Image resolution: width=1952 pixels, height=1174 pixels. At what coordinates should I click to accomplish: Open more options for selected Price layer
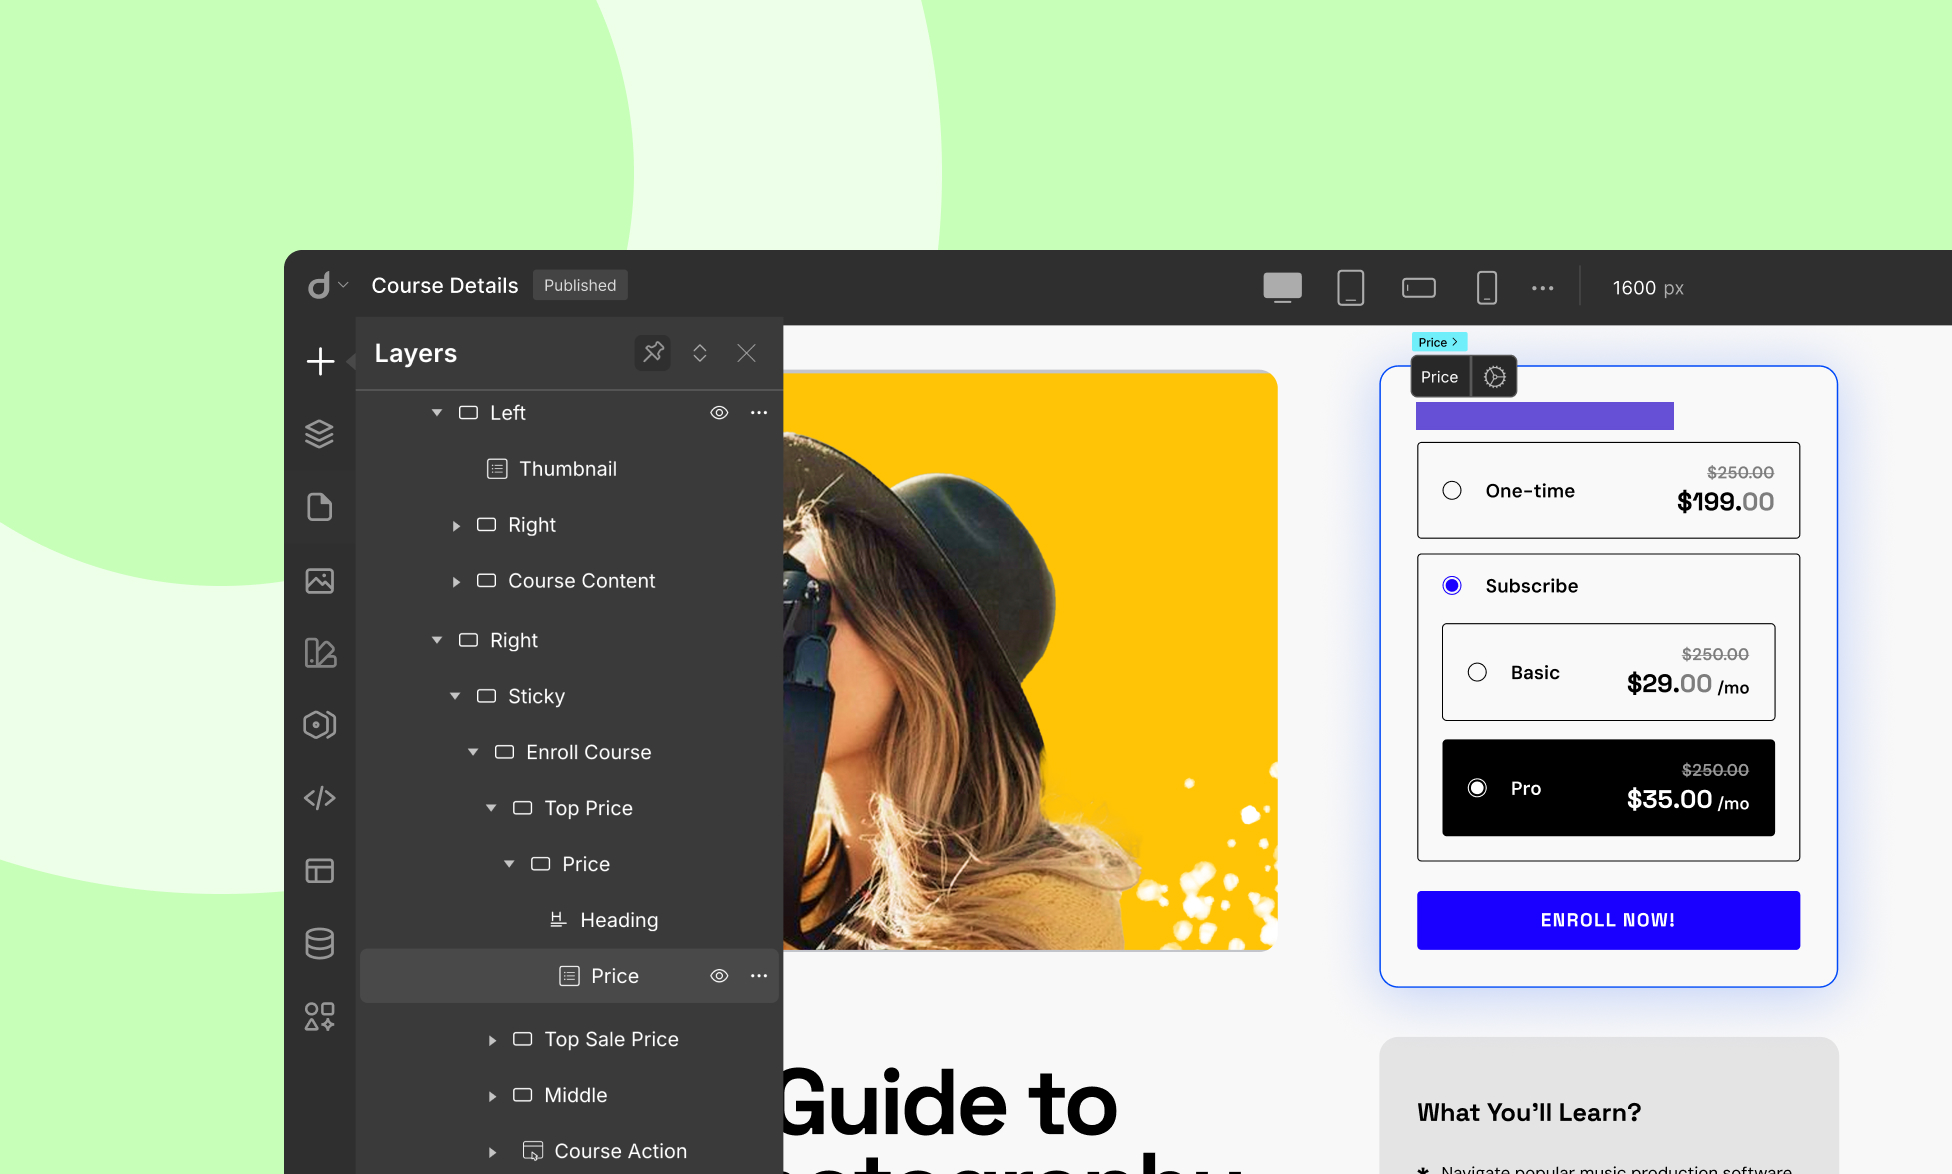pos(759,976)
